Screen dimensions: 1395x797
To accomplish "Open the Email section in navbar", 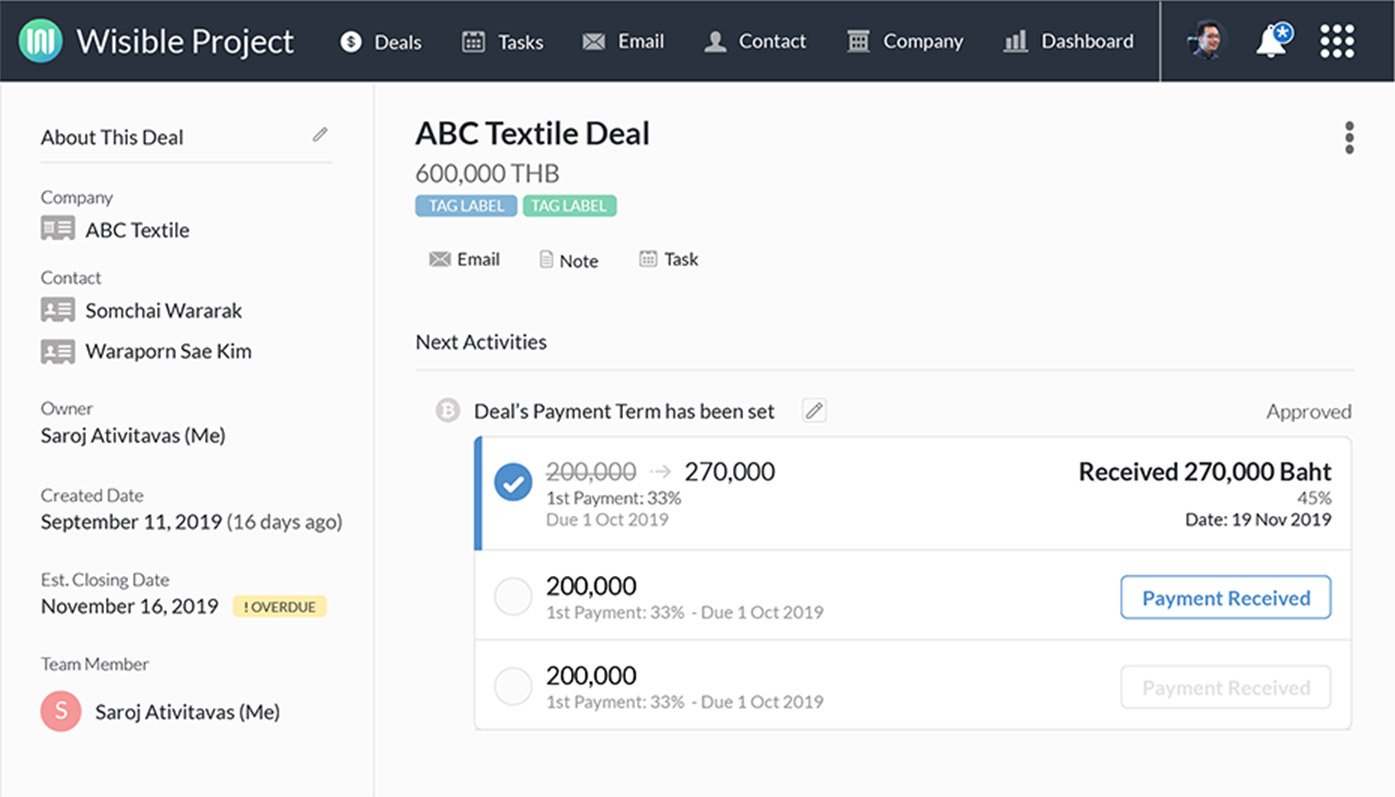I will tap(623, 42).
